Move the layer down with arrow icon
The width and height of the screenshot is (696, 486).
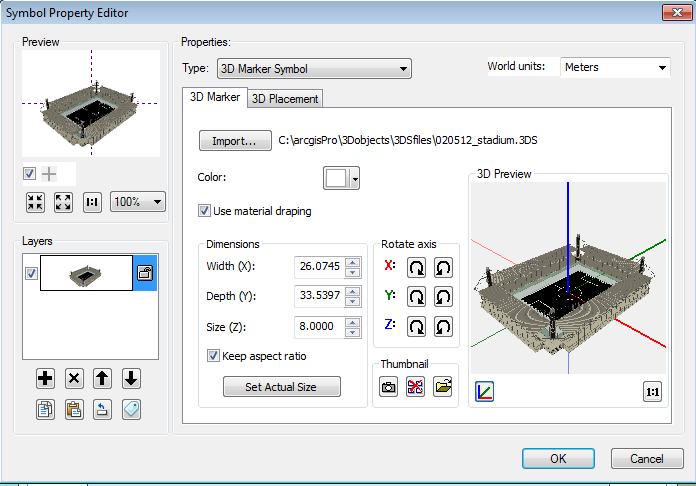[131, 379]
